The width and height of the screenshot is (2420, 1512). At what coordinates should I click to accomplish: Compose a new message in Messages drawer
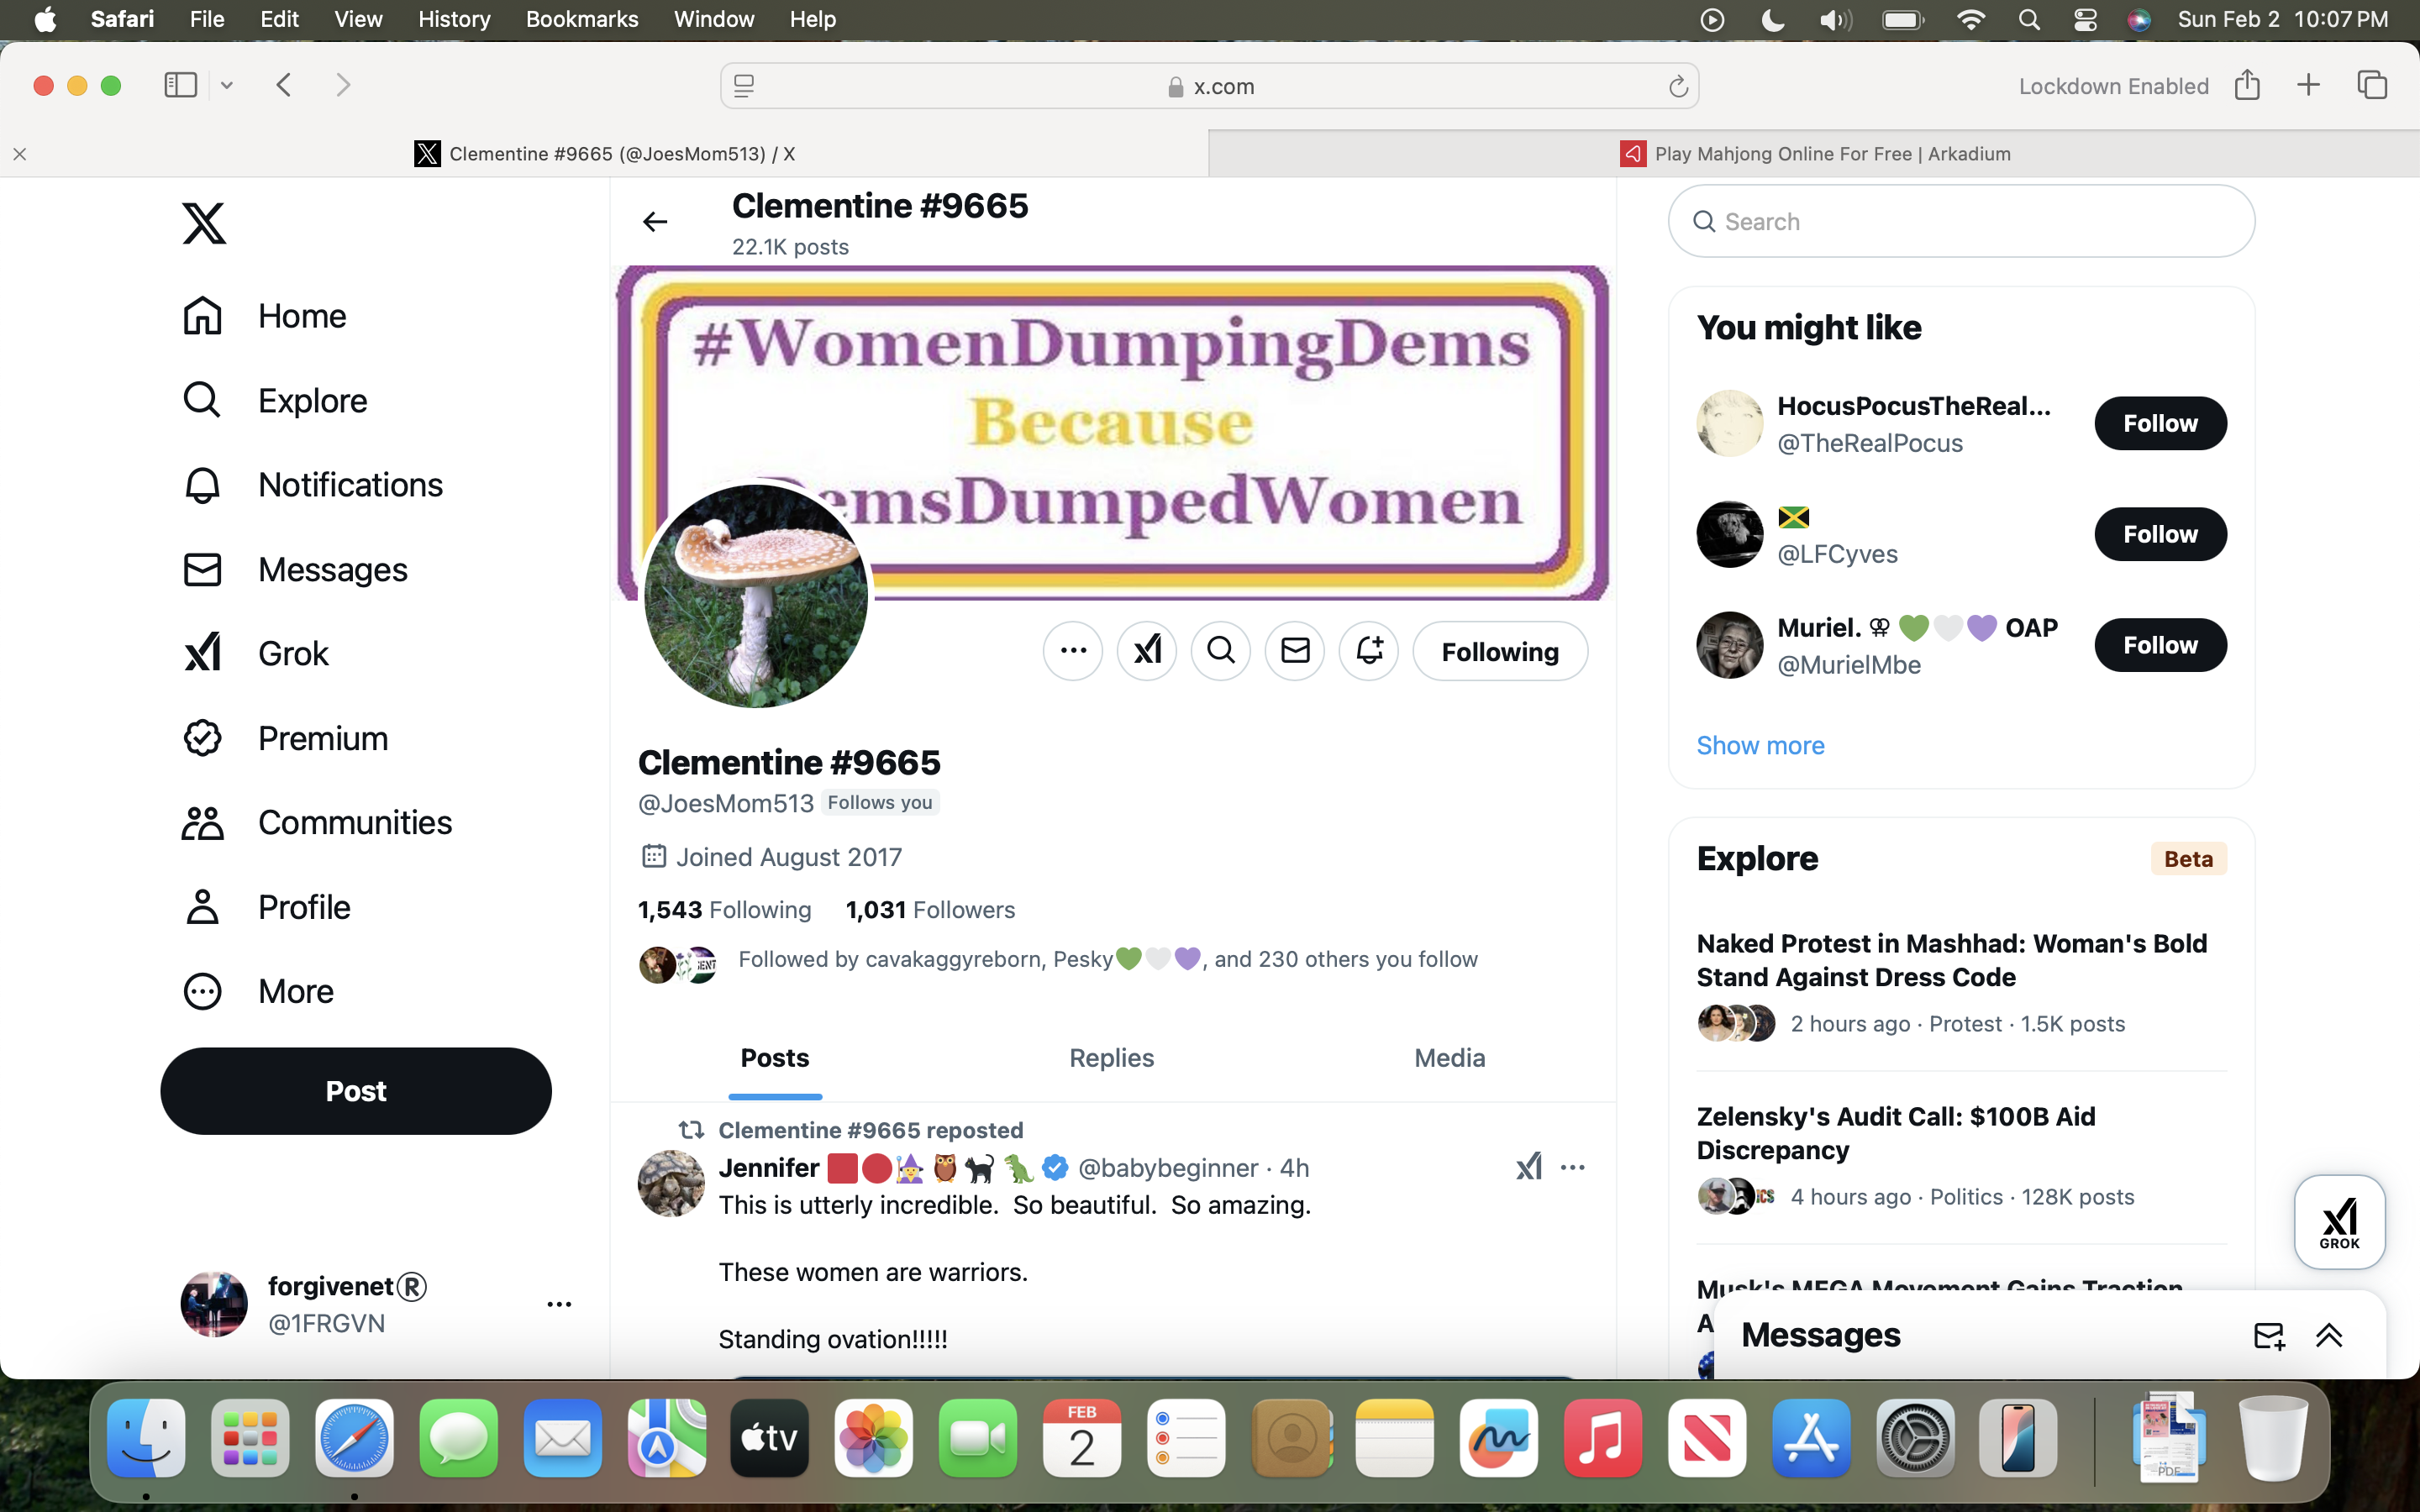(x=2269, y=1335)
